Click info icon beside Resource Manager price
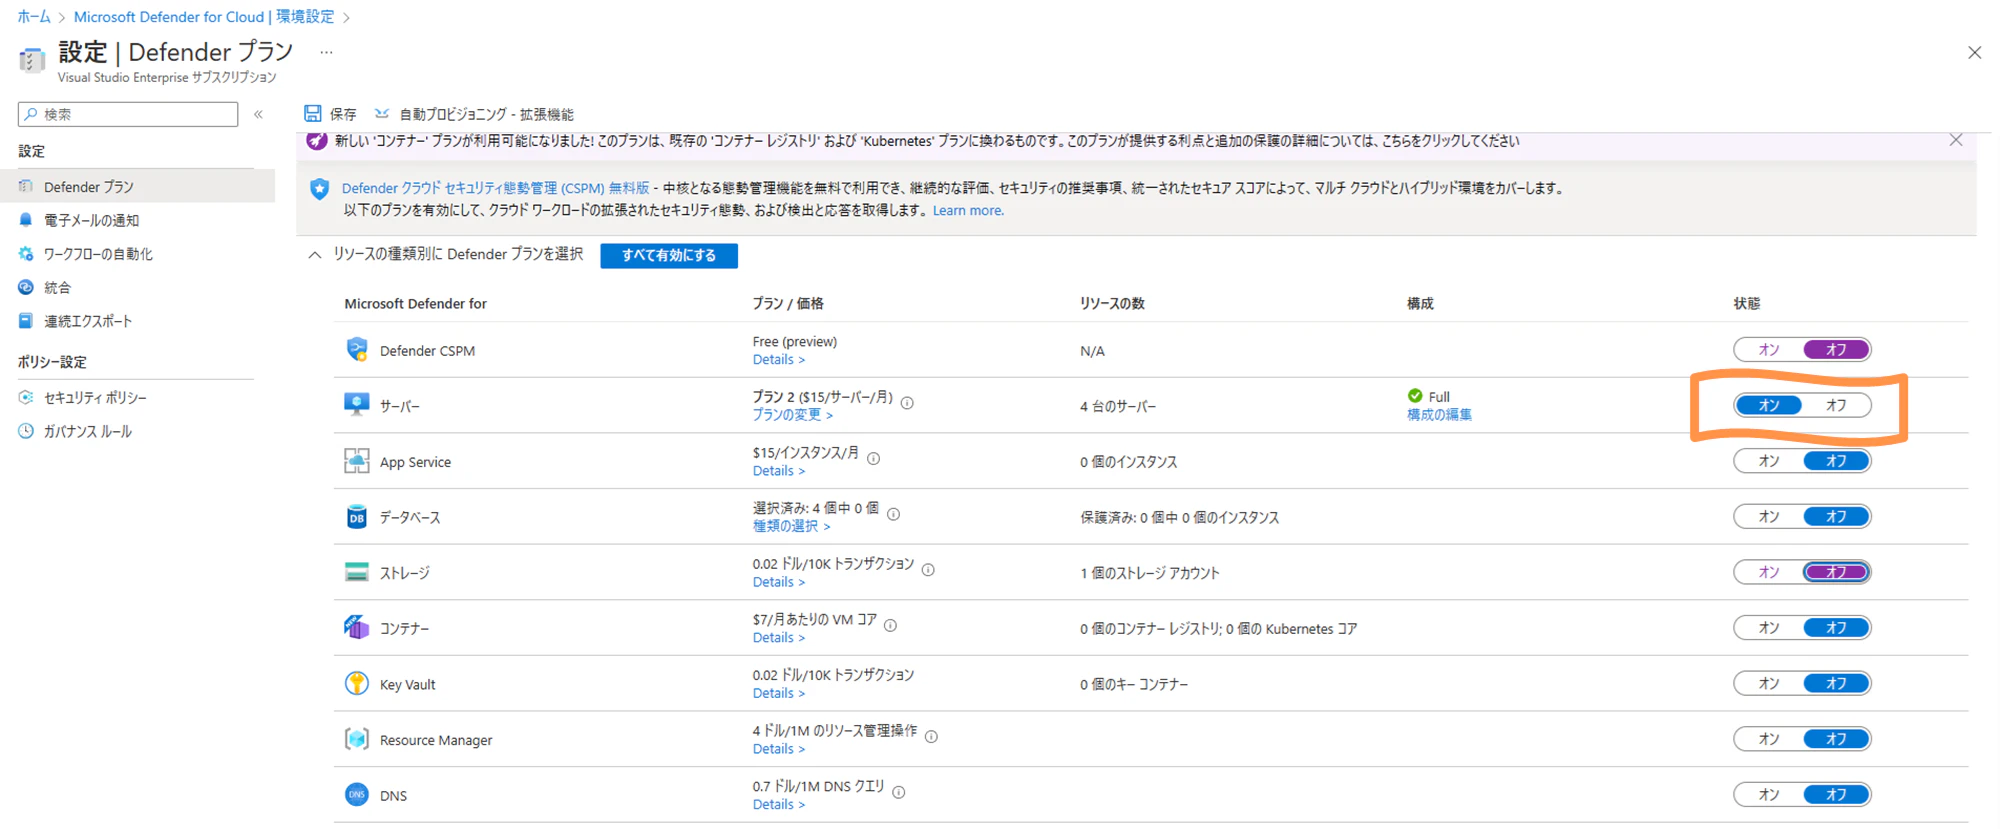Screen dimensions: 2000x829 [931, 737]
